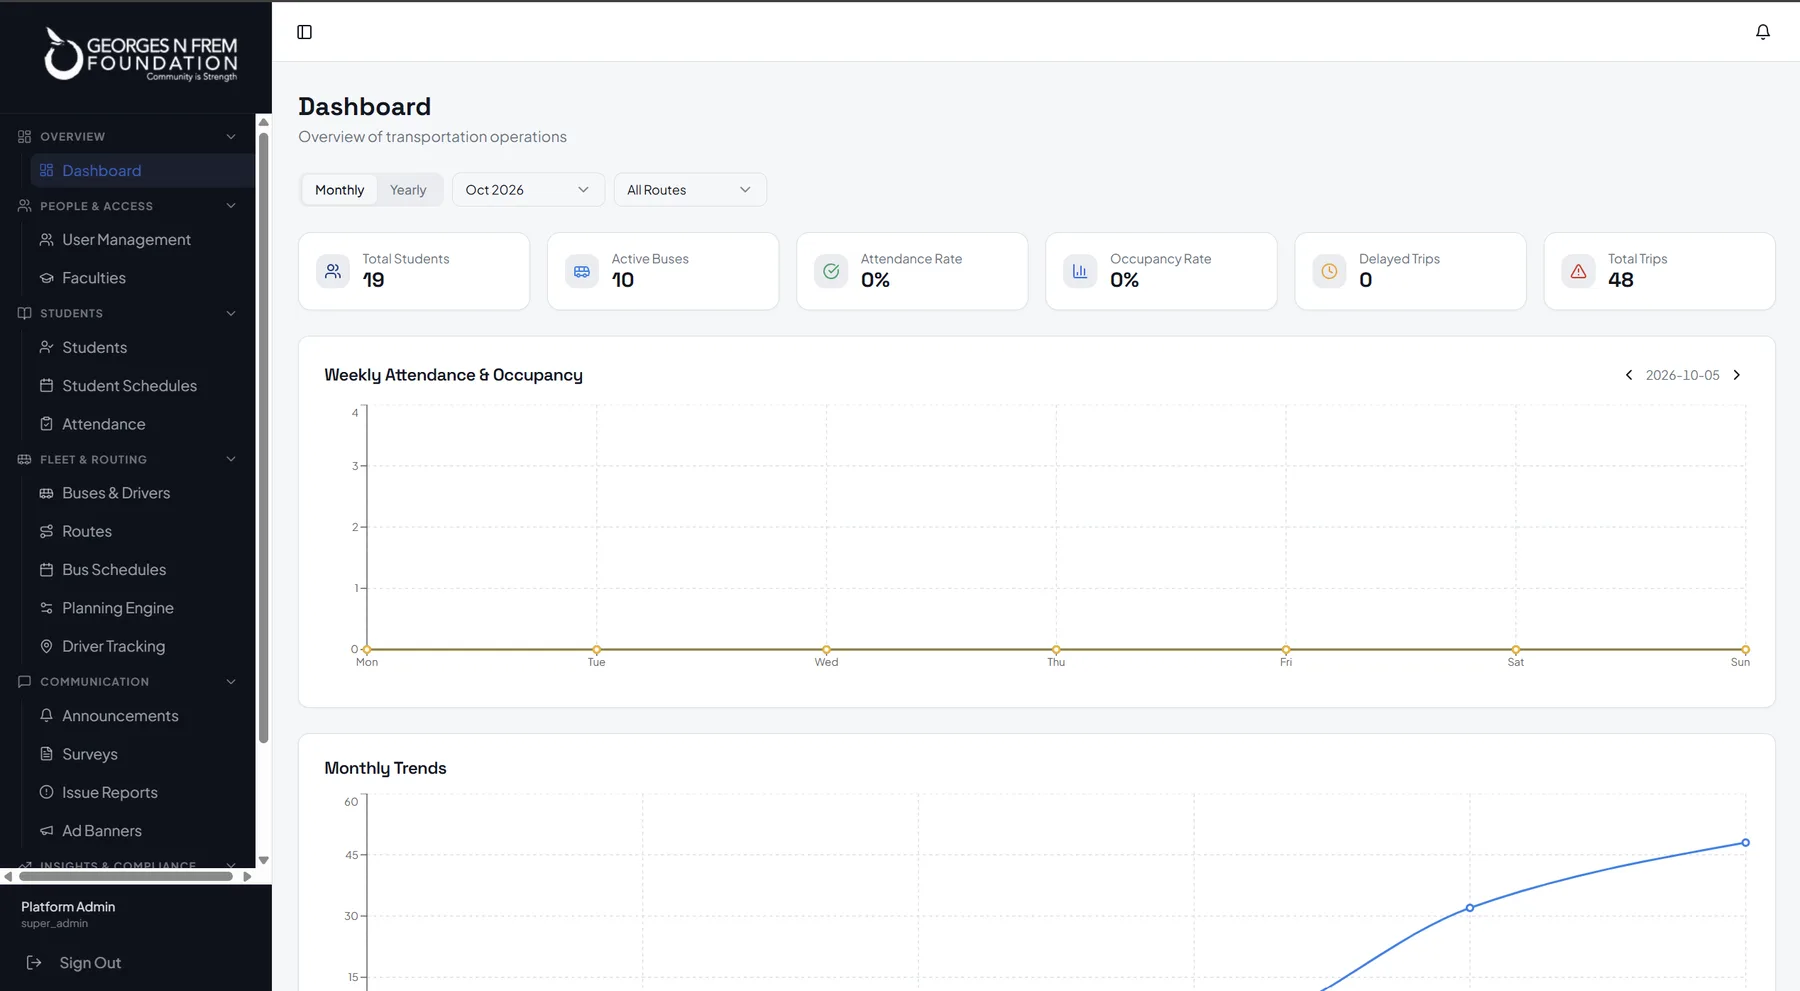Collapse the Overview section
Image resolution: width=1800 pixels, height=991 pixels.
(x=128, y=136)
